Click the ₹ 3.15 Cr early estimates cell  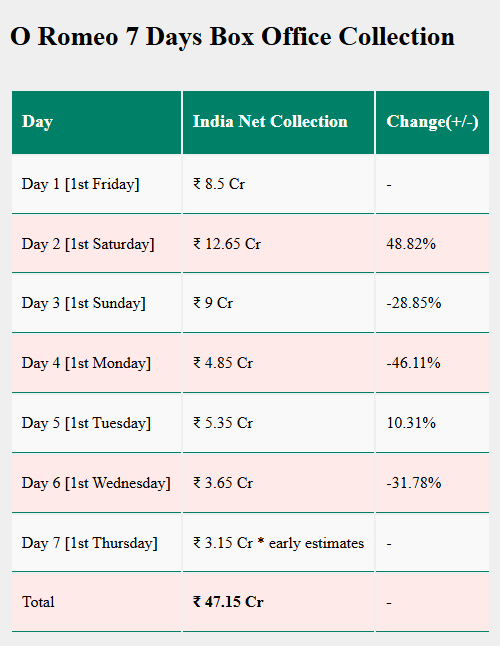click(x=278, y=543)
